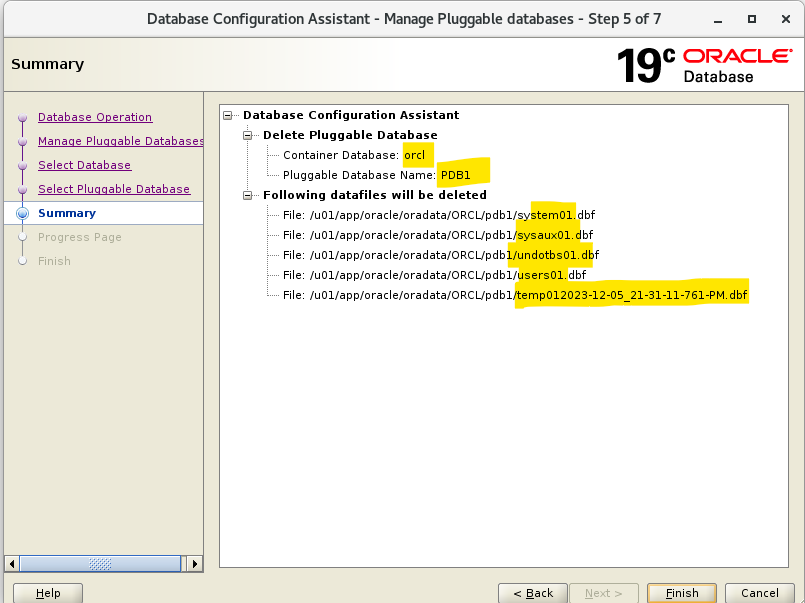Collapse the Database Configuration Assistant tree node
Image resolution: width=805 pixels, height=603 pixels.
tap(227, 115)
